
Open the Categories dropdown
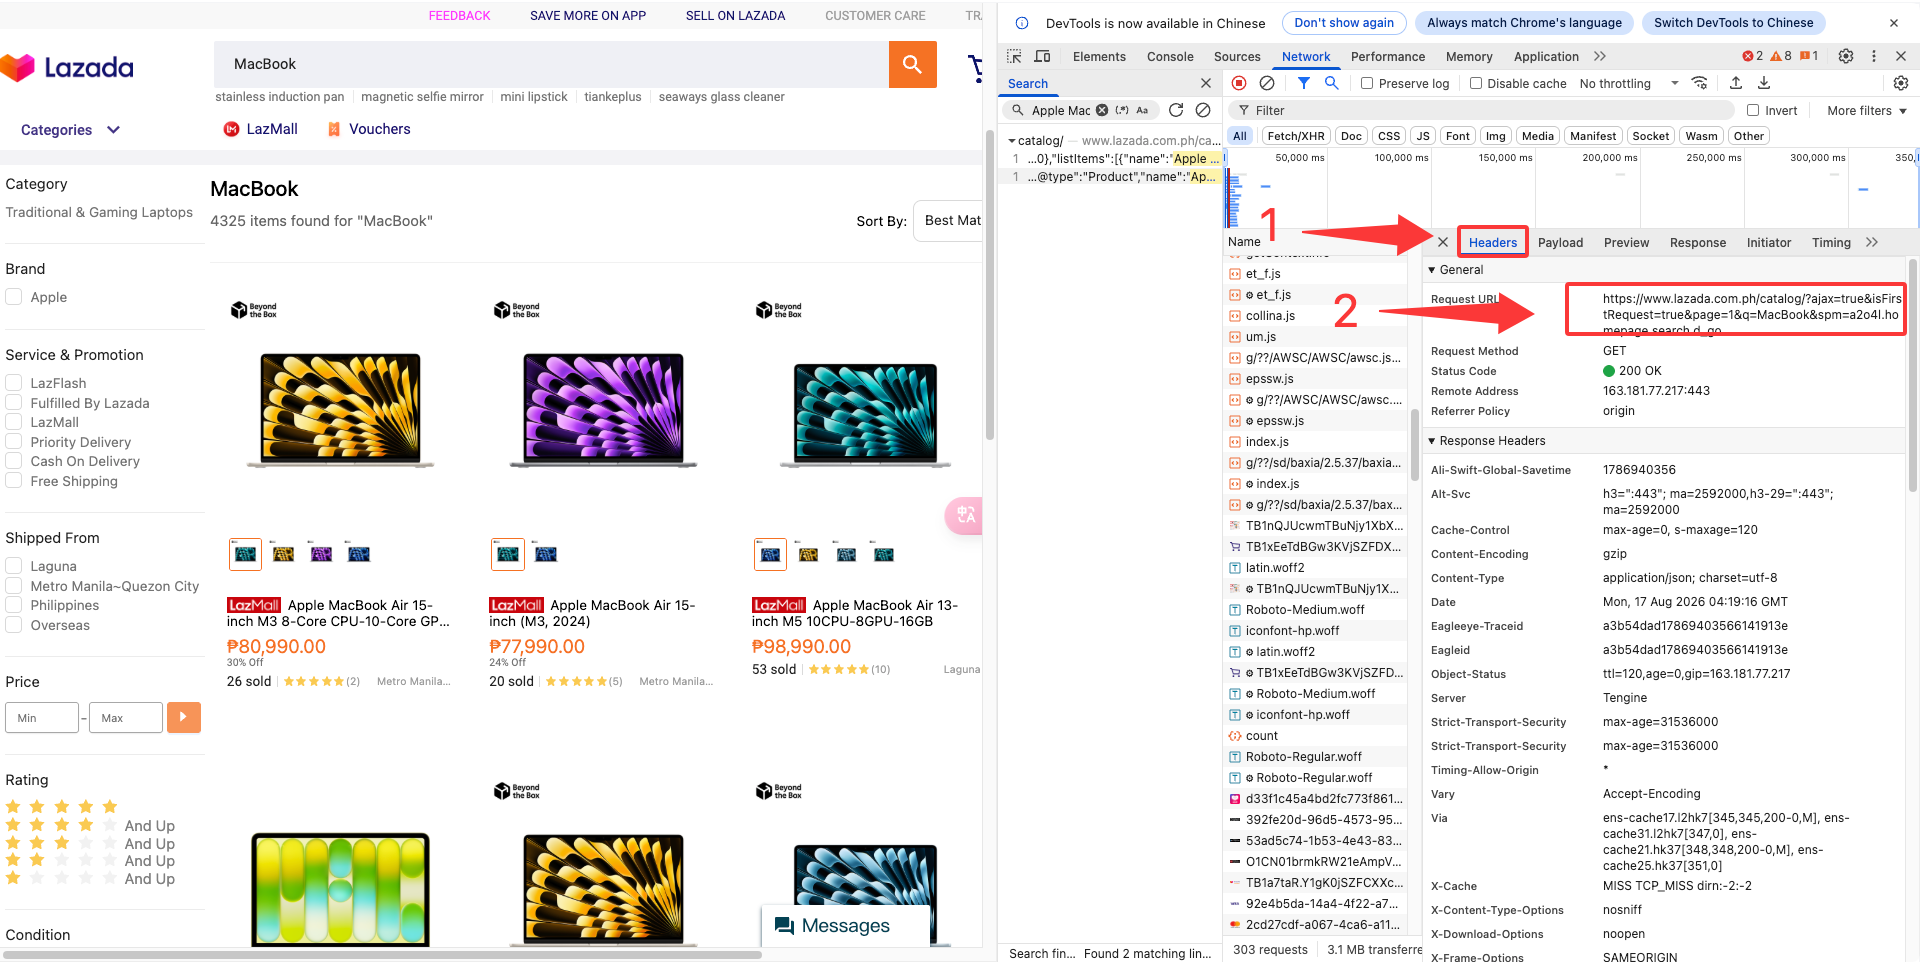pos(70,130)
